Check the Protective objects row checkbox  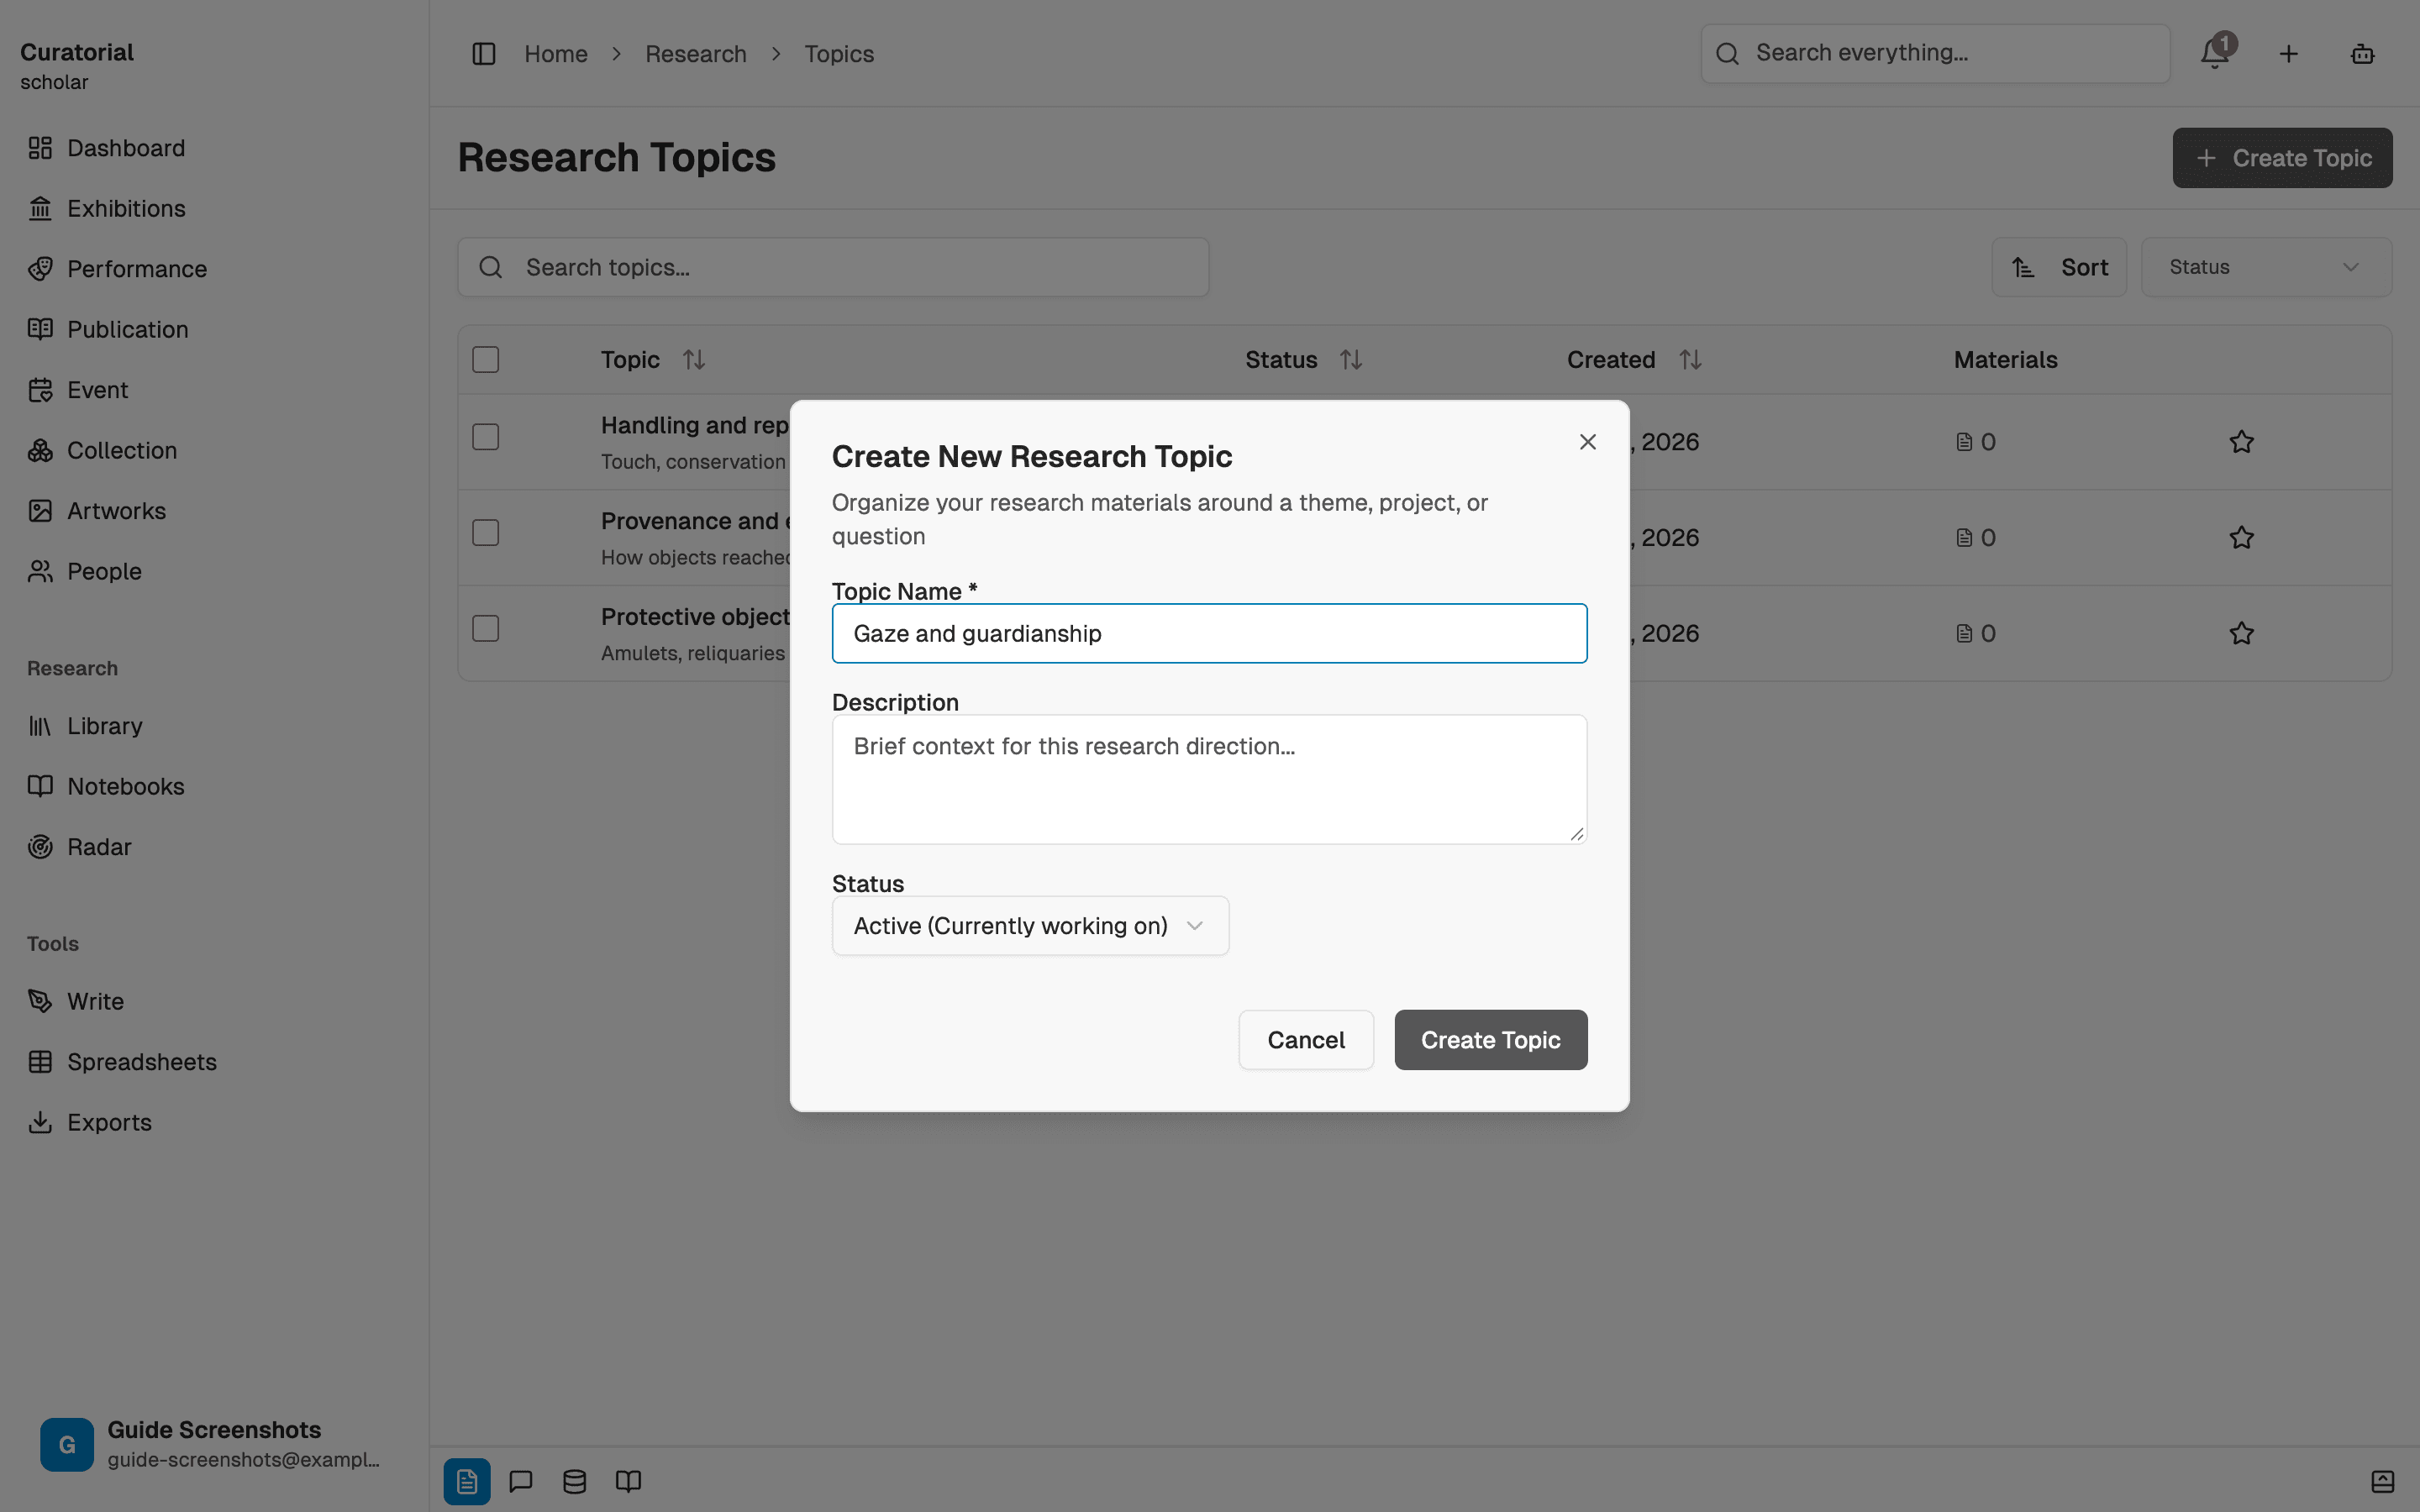point(486,629)
